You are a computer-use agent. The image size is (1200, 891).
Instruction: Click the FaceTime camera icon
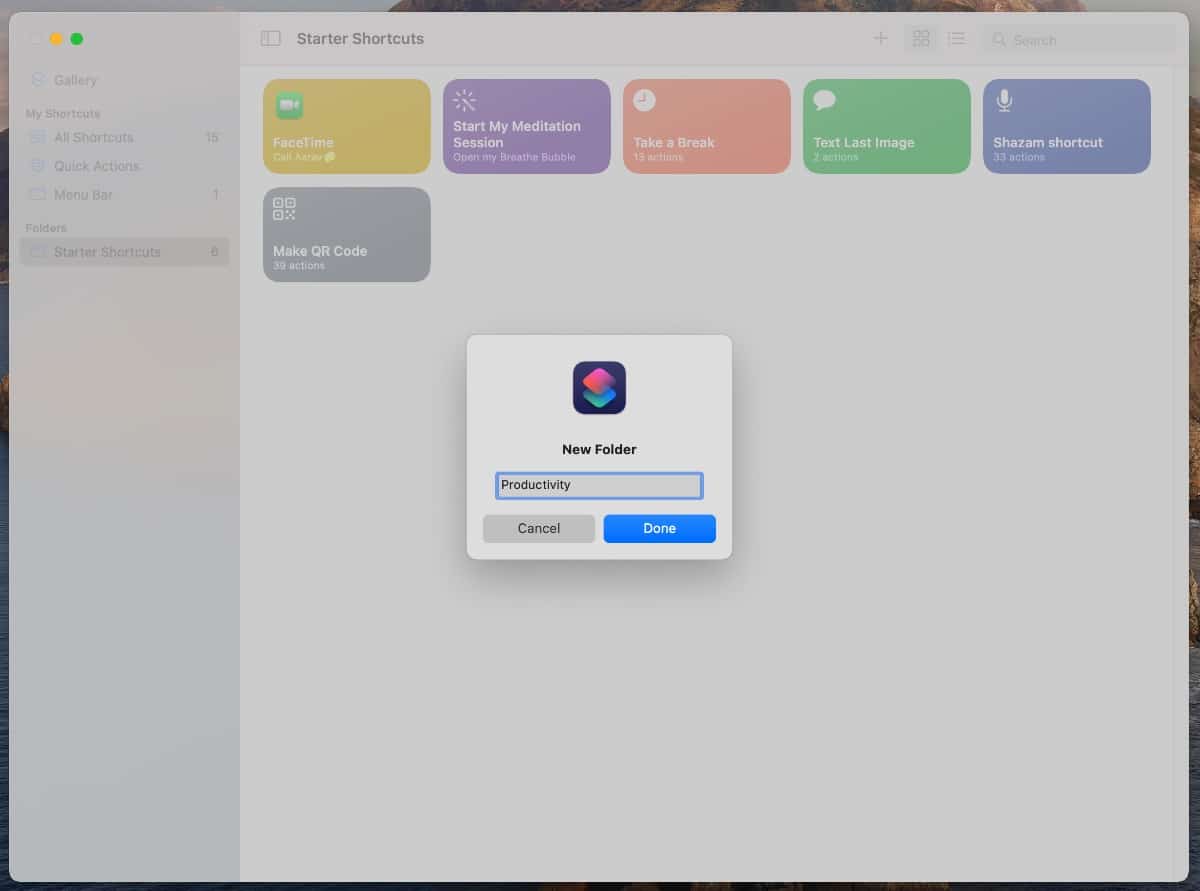(289, 105)
